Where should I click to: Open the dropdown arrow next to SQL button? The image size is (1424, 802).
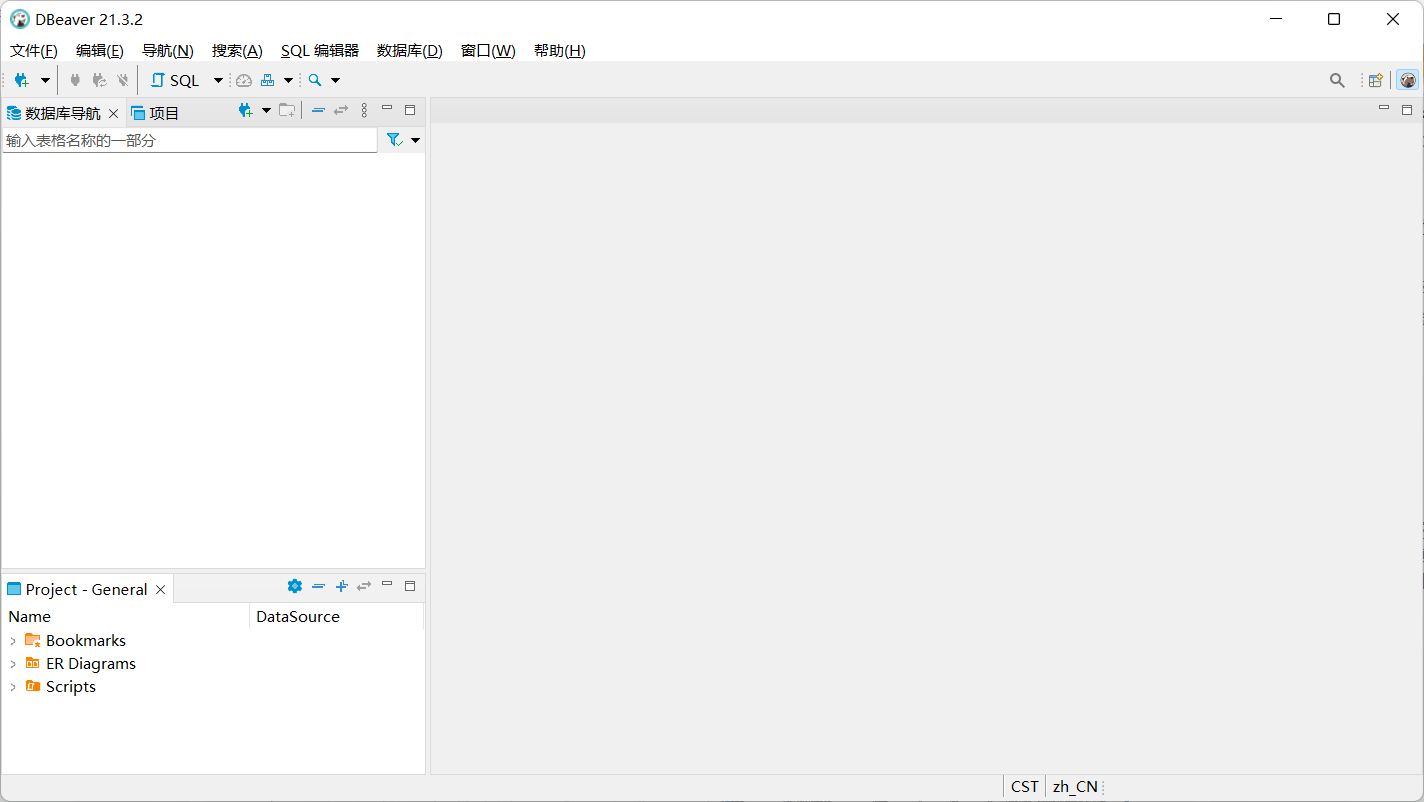(218, 80)
